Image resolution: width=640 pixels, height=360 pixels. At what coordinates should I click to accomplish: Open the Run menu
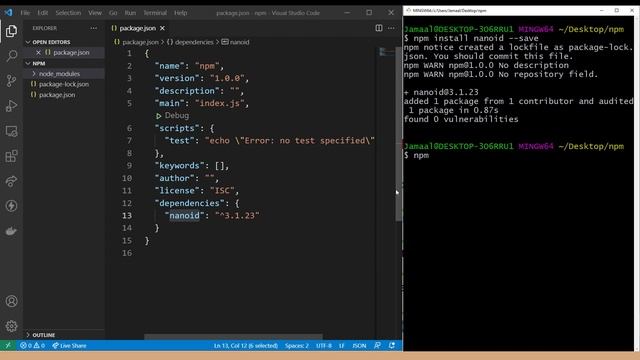click(130, 13)
